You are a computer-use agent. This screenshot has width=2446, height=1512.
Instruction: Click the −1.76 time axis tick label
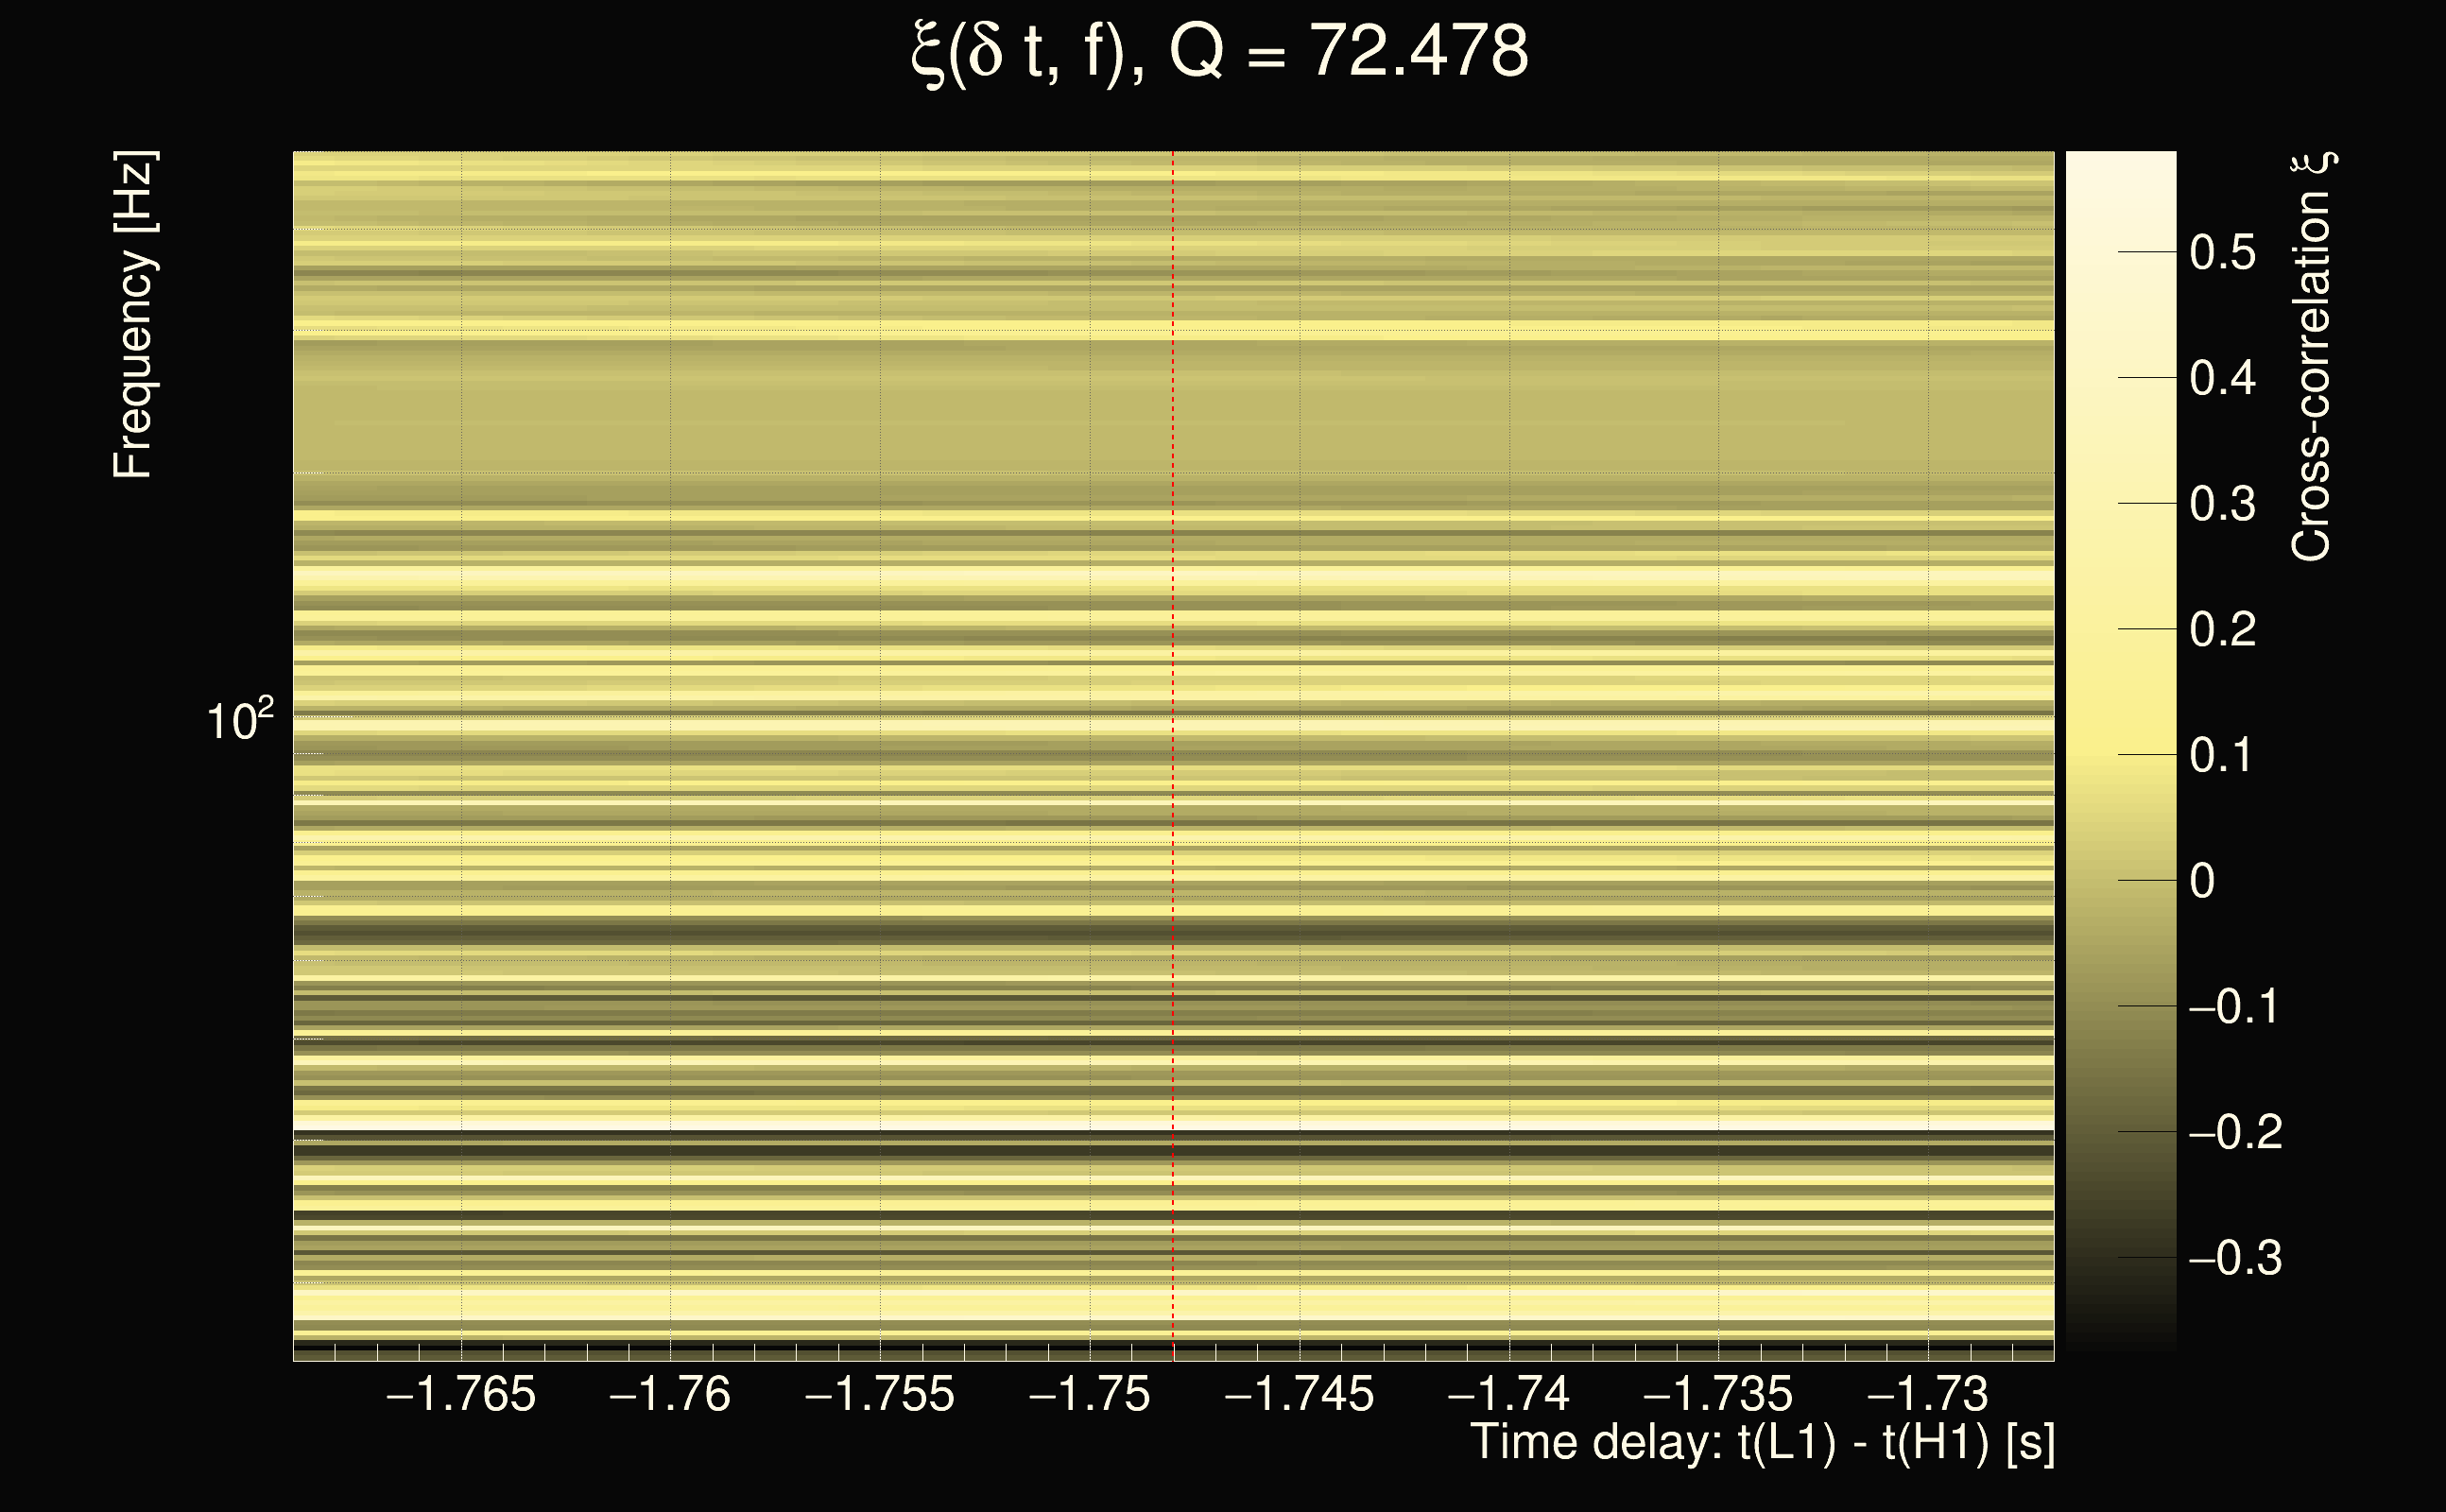click(670, 1394)
